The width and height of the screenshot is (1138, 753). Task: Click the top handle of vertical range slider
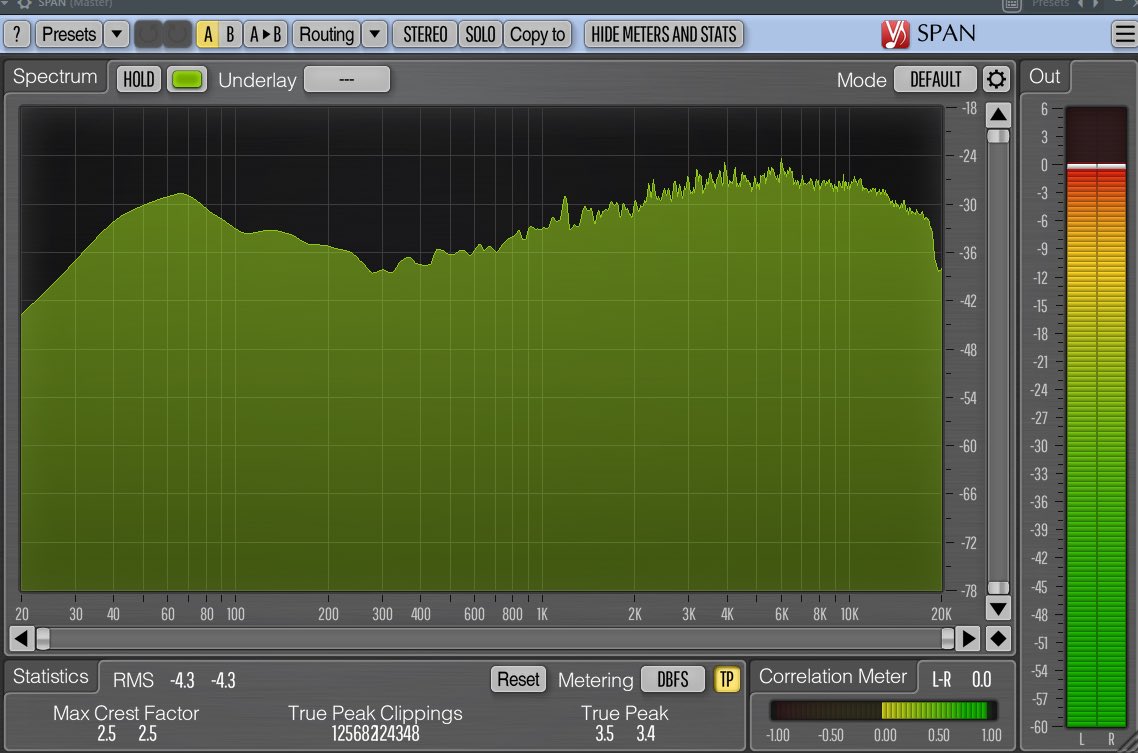999,136
